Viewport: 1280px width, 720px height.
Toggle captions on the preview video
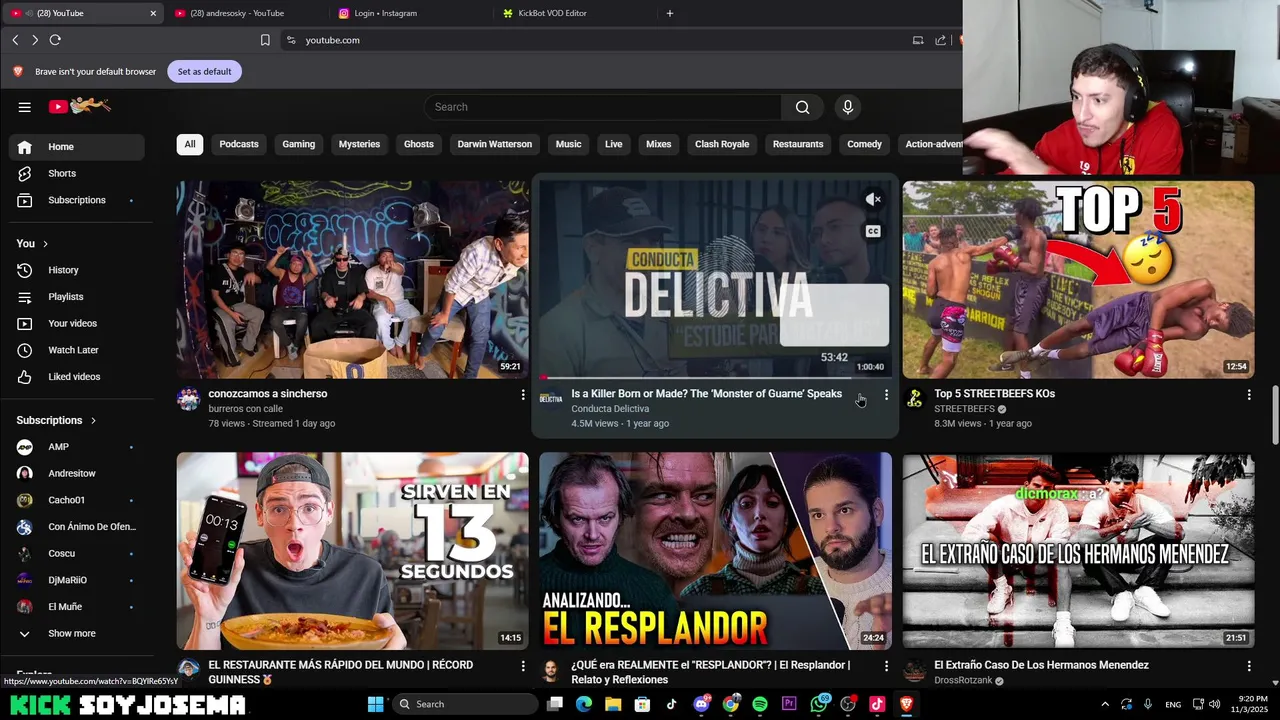(873, 231)
